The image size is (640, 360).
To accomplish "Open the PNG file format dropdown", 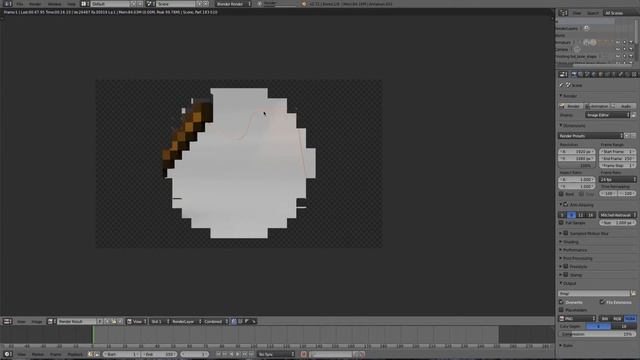I will pos(577,319).
